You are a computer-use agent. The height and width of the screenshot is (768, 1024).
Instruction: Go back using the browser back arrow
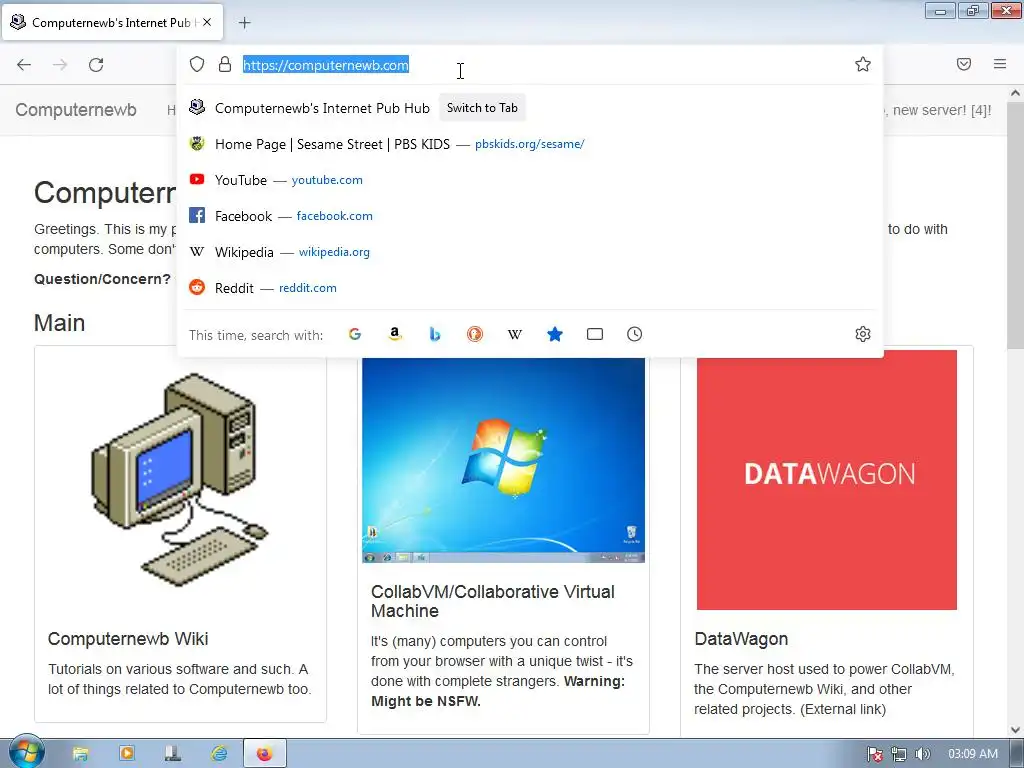click(24, 64)
